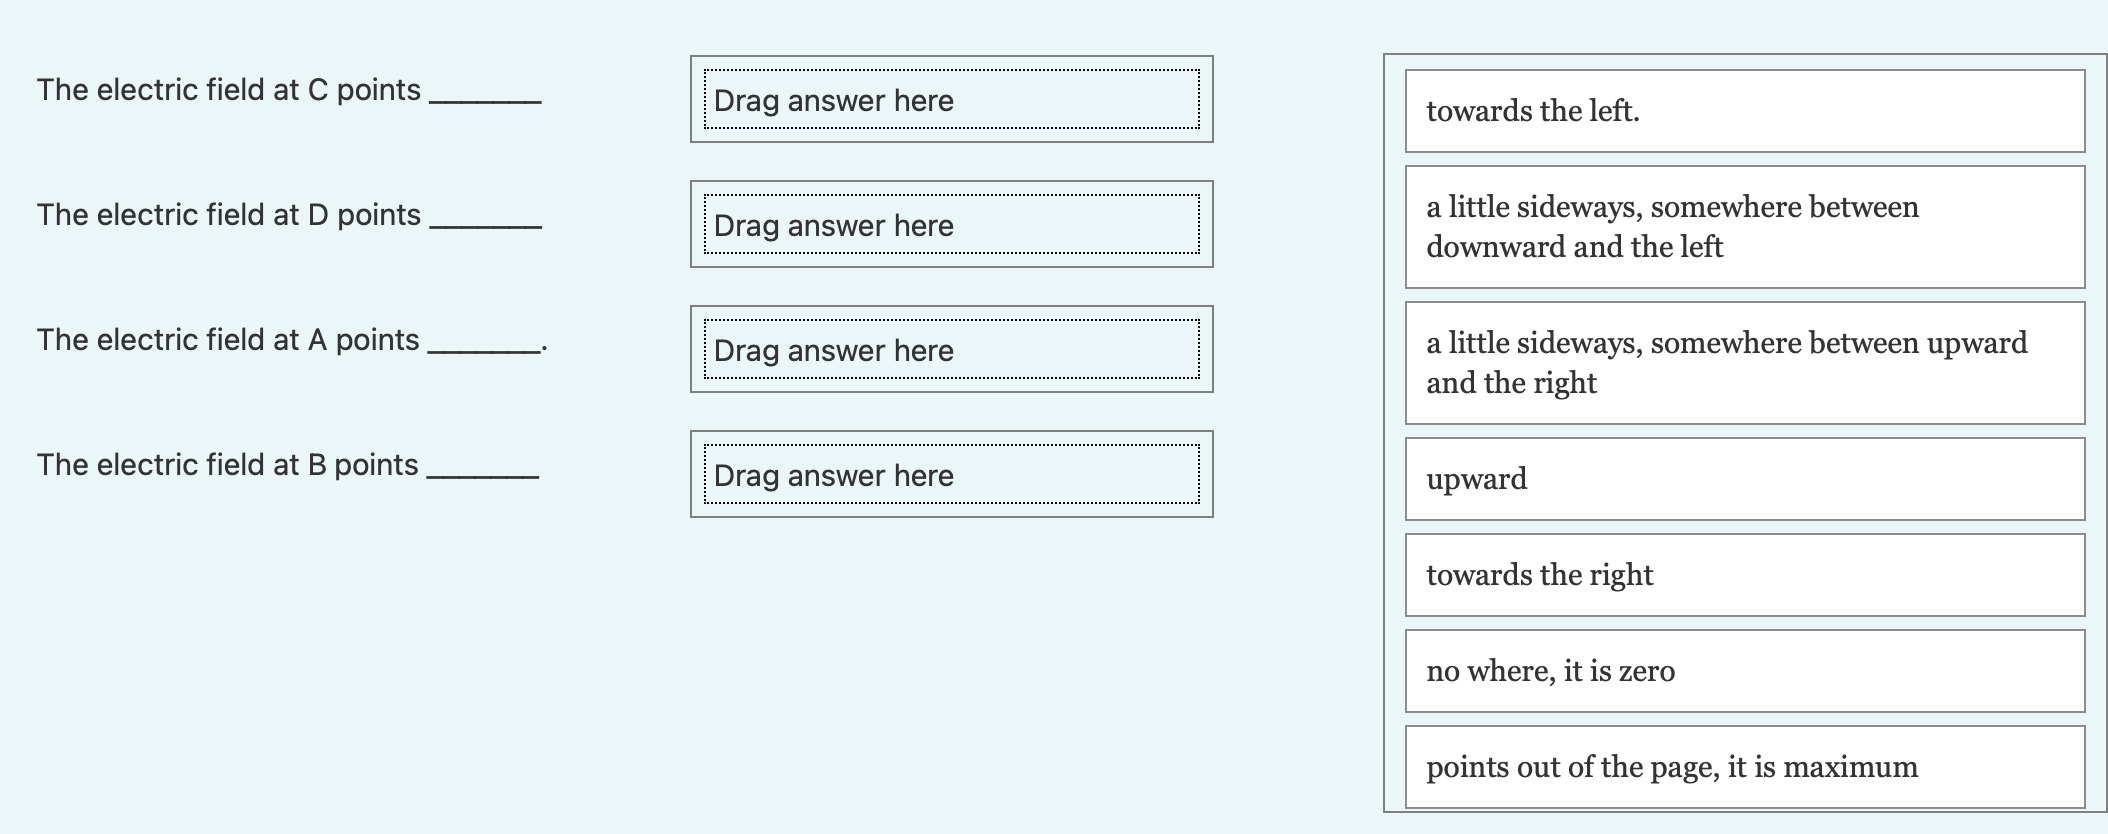Click "points out of the page, it is maximum"
2108x834 pixels.
tap(1745, 767)
